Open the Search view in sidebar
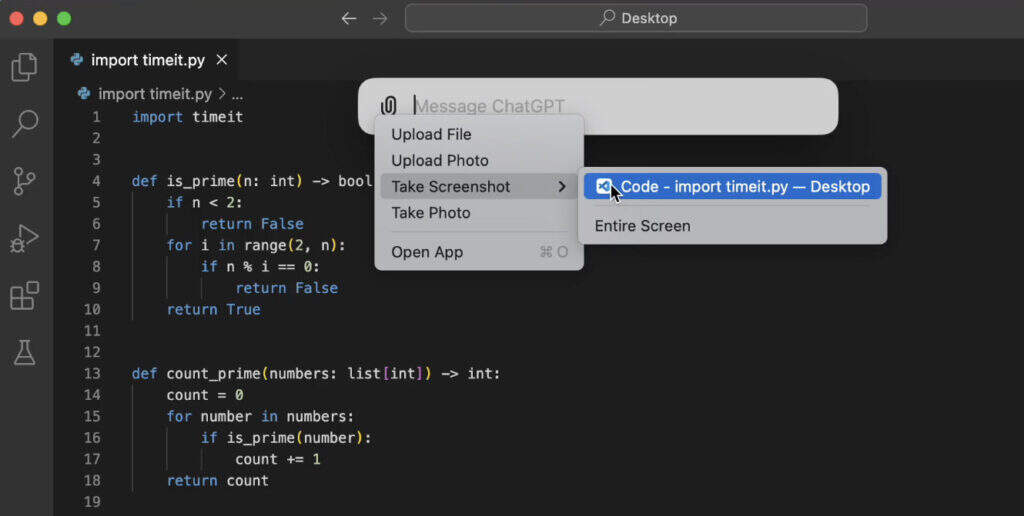Viewport: 1024px width, 516px height. tap(25, 124)
